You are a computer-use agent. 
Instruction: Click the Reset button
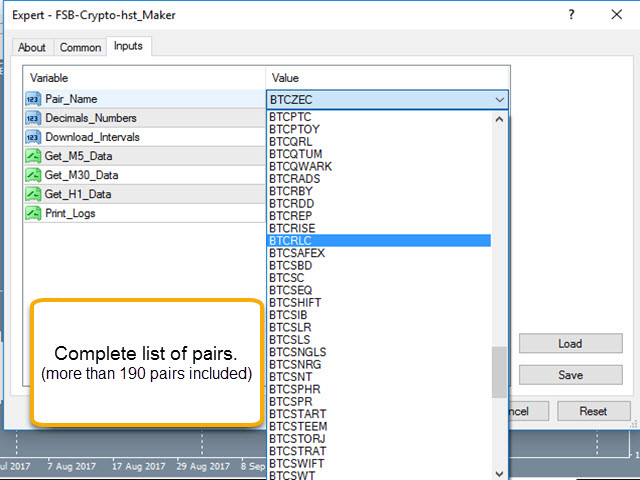point(593,411)
